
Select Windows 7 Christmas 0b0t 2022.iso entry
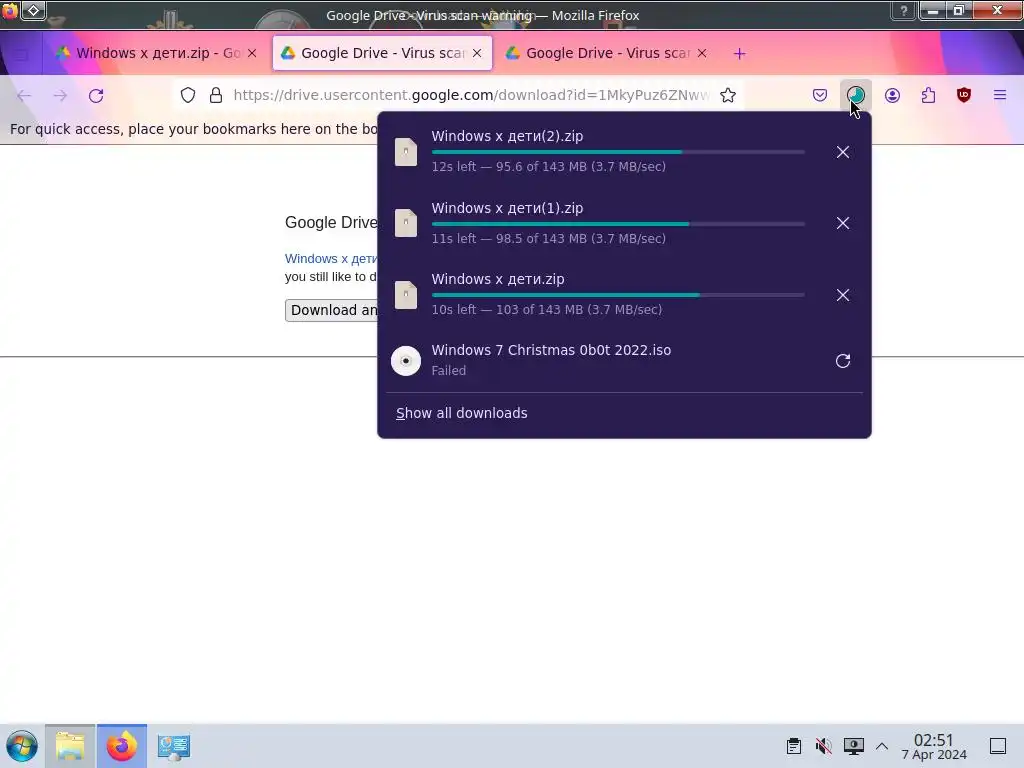(x=551, y=350)
